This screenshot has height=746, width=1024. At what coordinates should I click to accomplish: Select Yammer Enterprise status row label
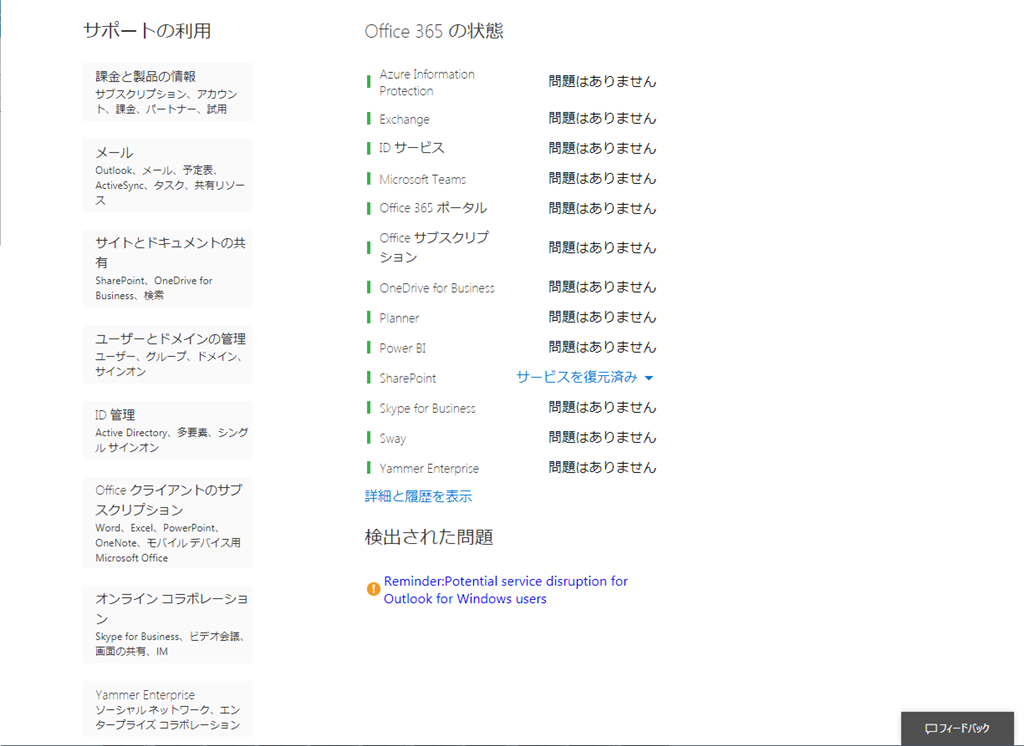coord(429,468)
